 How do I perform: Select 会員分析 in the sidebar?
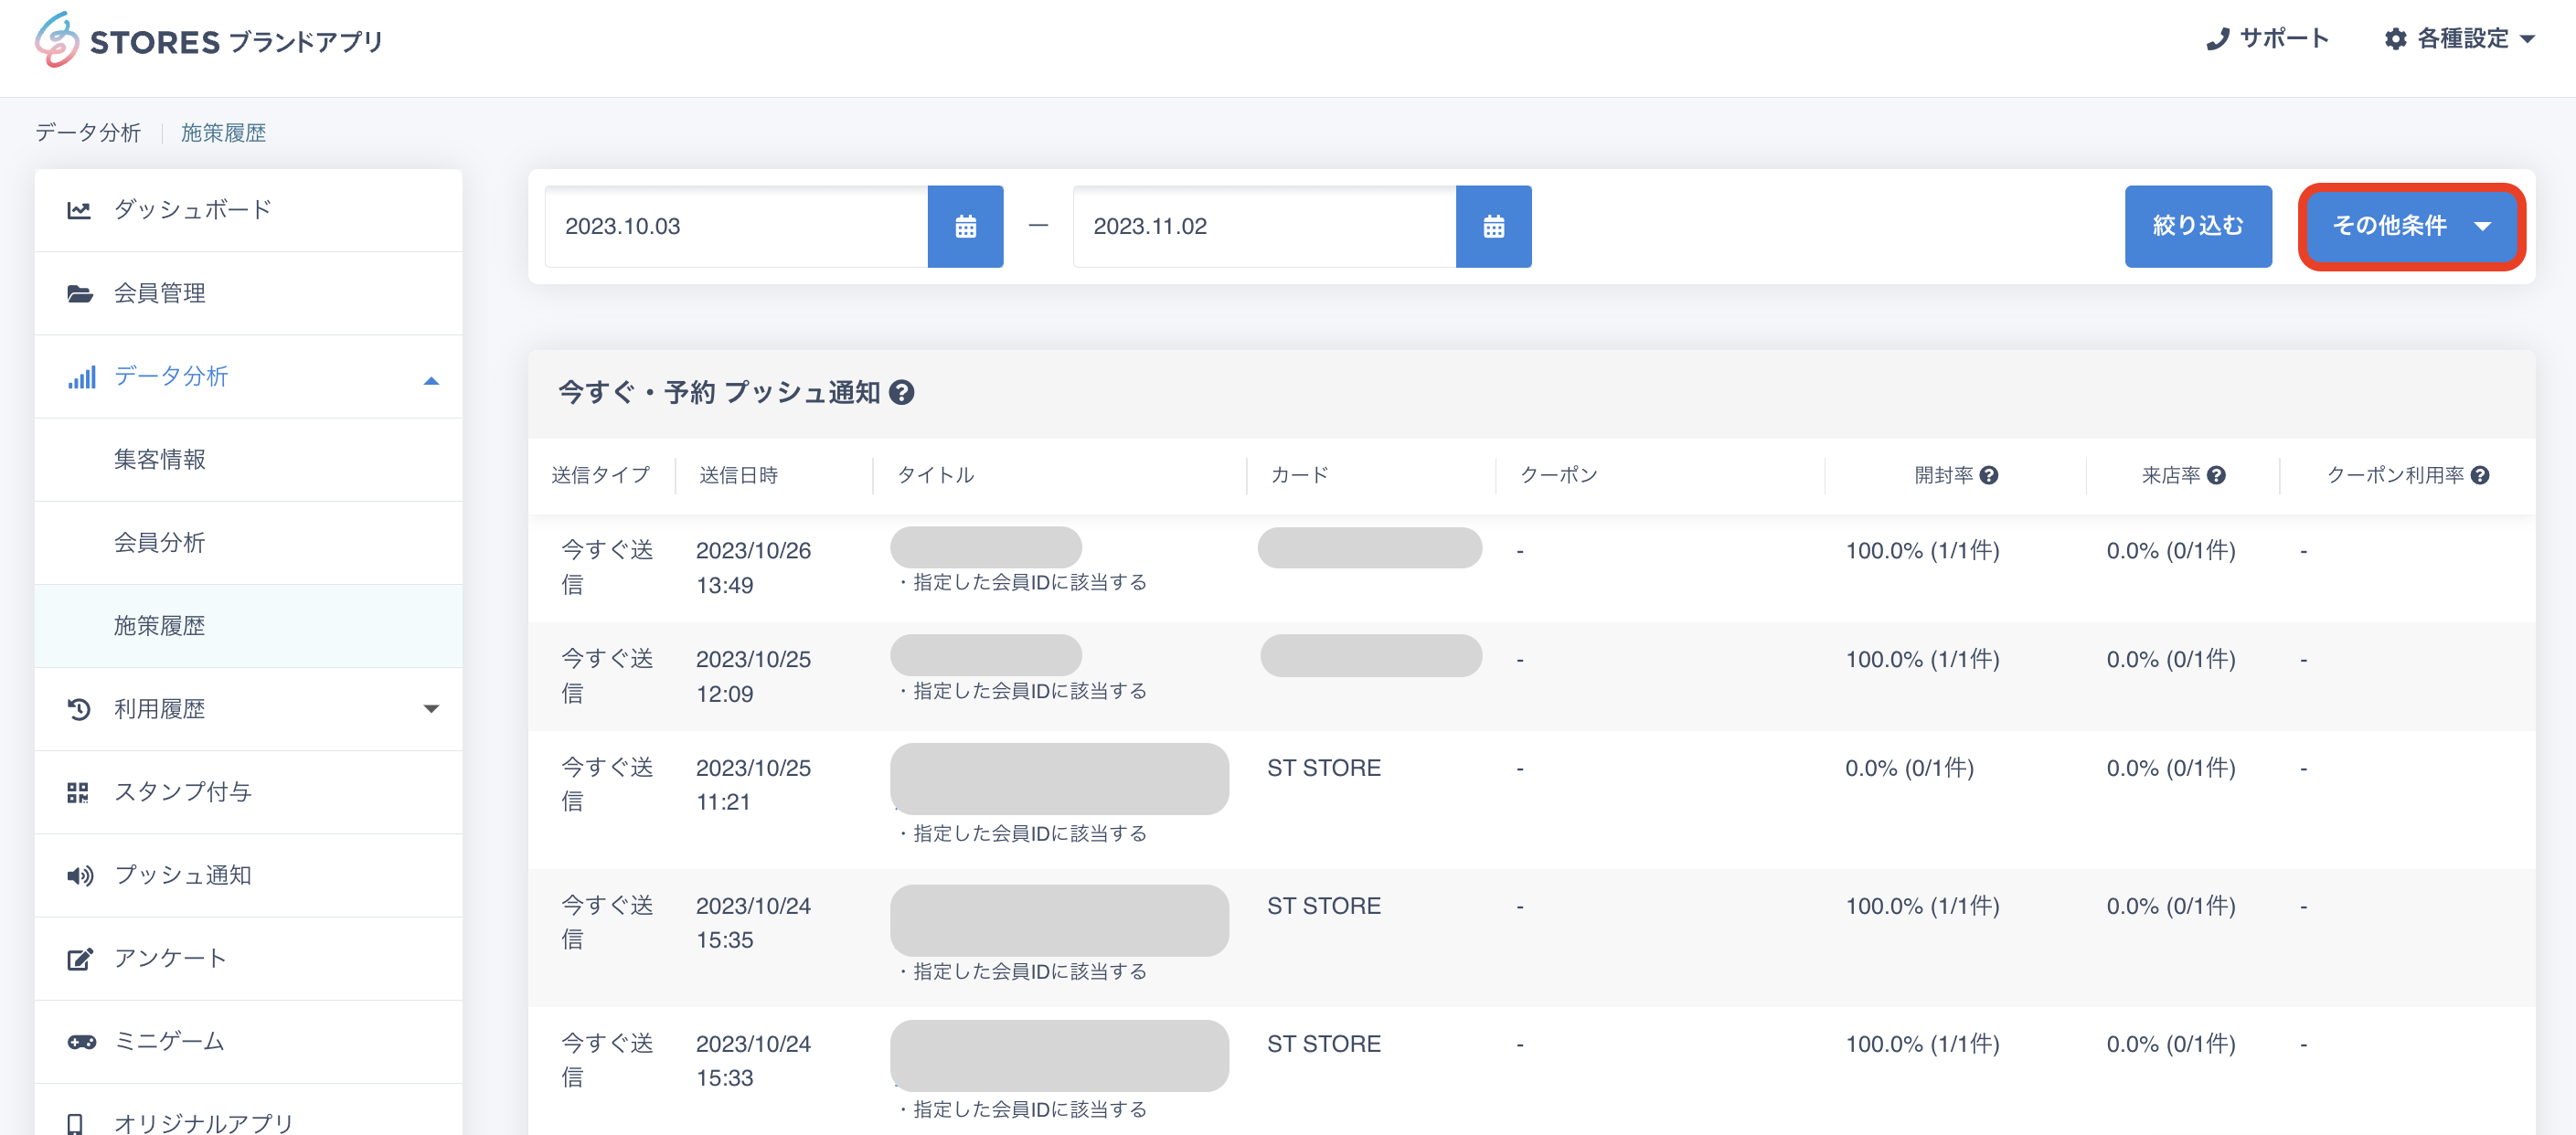159,543
